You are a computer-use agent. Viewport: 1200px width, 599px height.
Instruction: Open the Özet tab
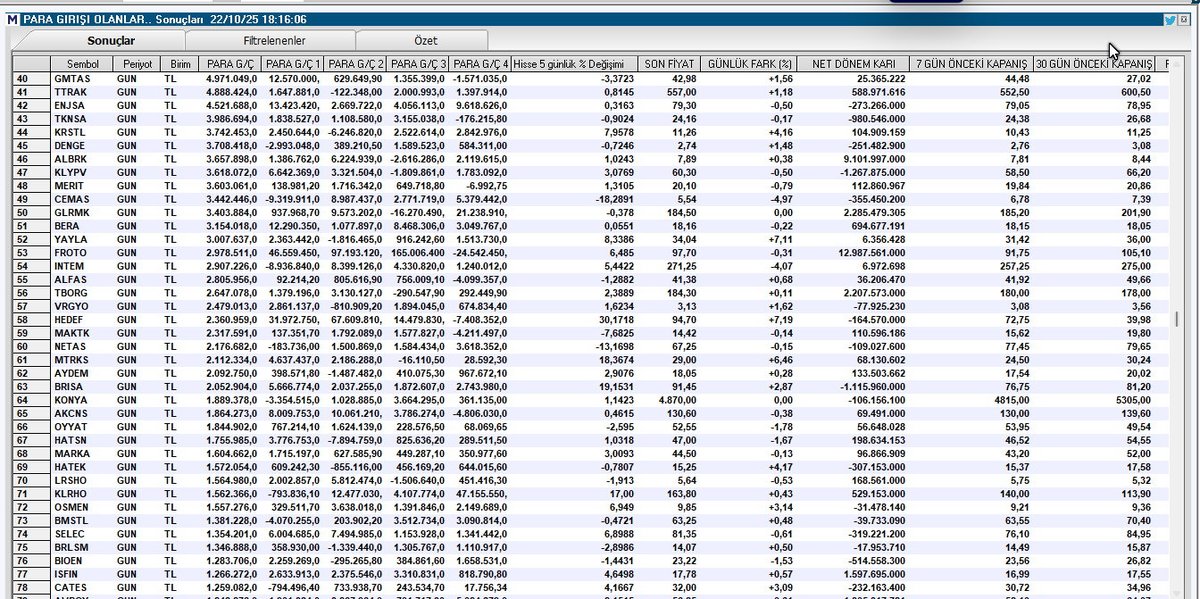(x=425, y=40)
